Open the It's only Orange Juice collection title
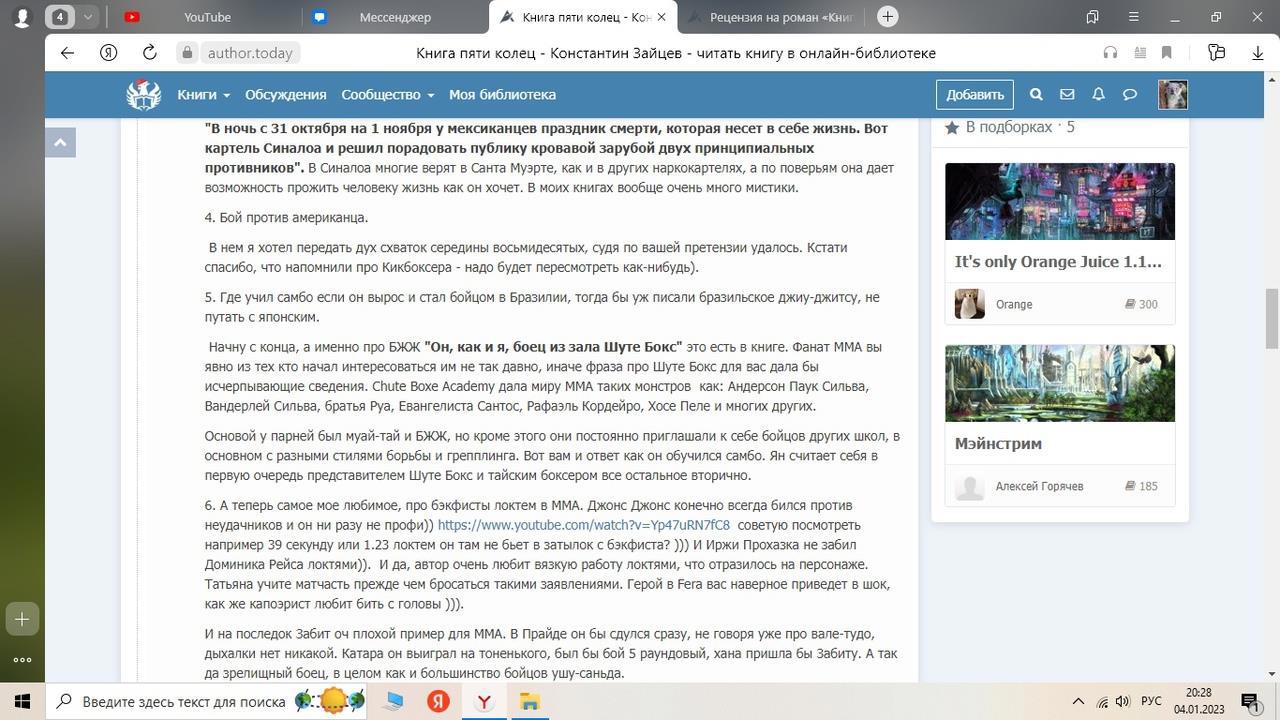The image size is (1280, 720). (1058, 262)
